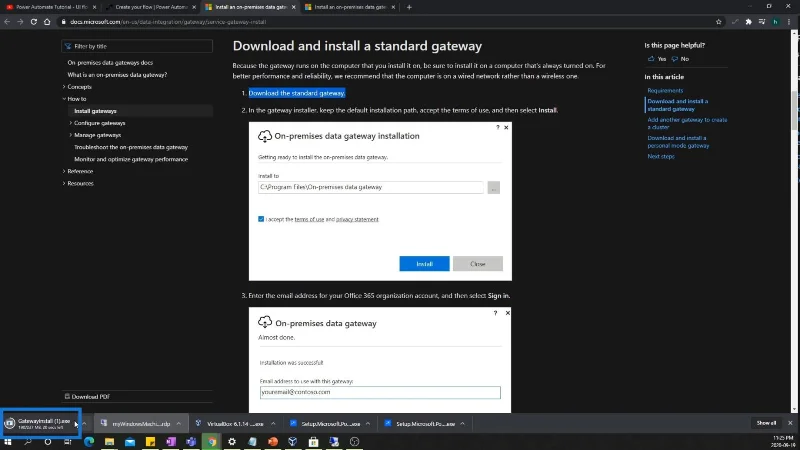Open the Chrome extensions puzzle icon
The height and width of the screenshot is (450, 800).
point(748,22)
